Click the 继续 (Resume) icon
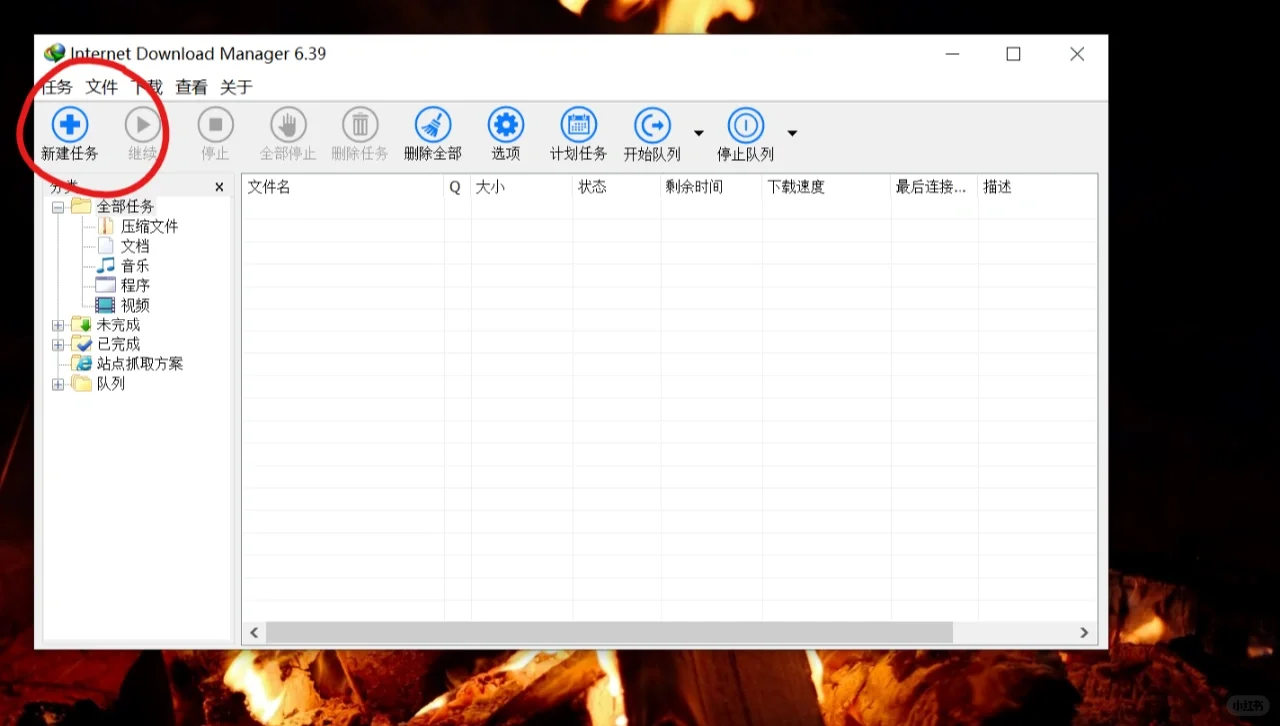Image resolution: width=1280 pixels, height=726 pixels. click(x=143, y=124)
